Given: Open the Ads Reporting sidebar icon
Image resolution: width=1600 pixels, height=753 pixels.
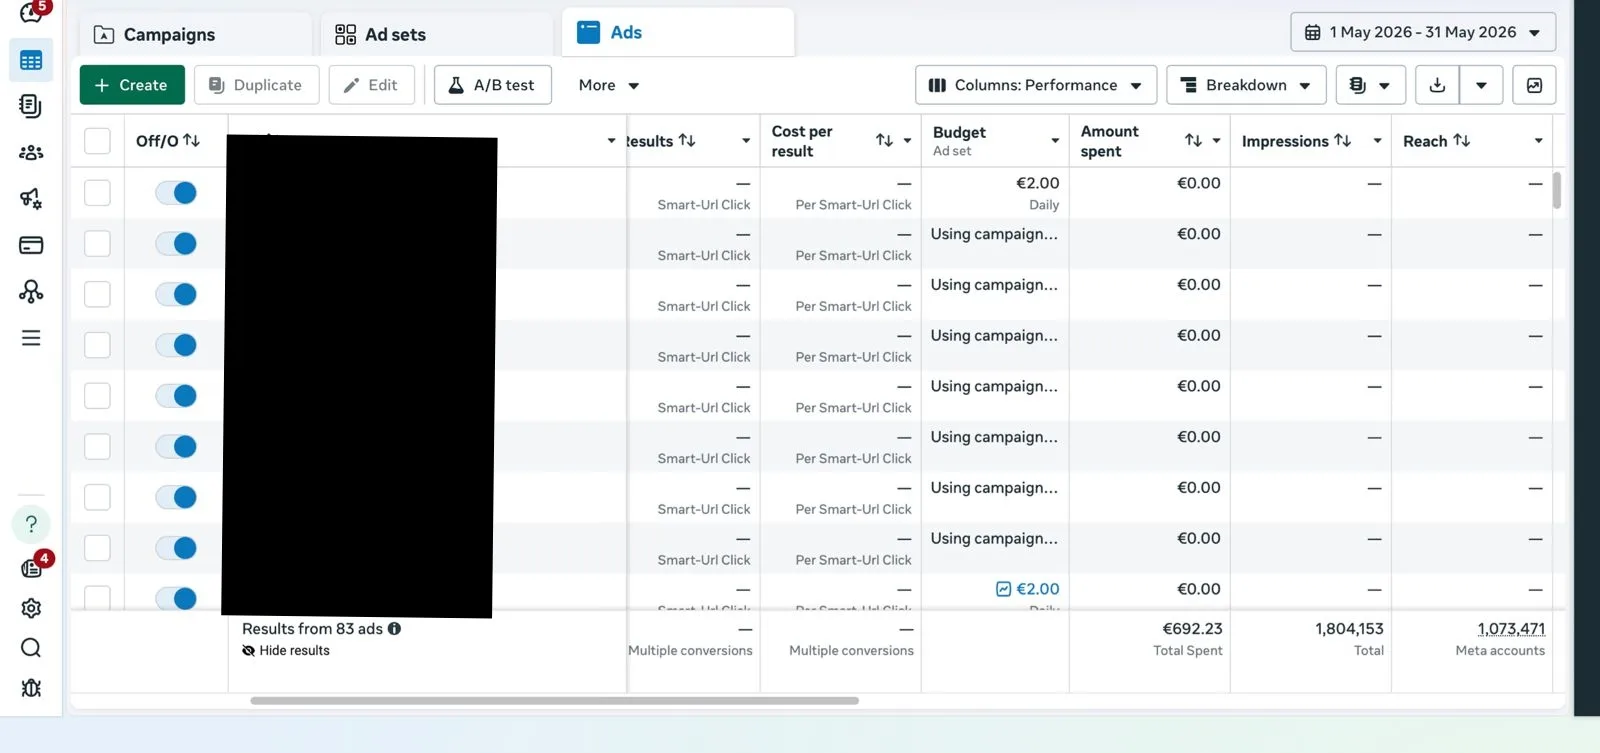Looking at the screenshot, I should pos(31,106).
